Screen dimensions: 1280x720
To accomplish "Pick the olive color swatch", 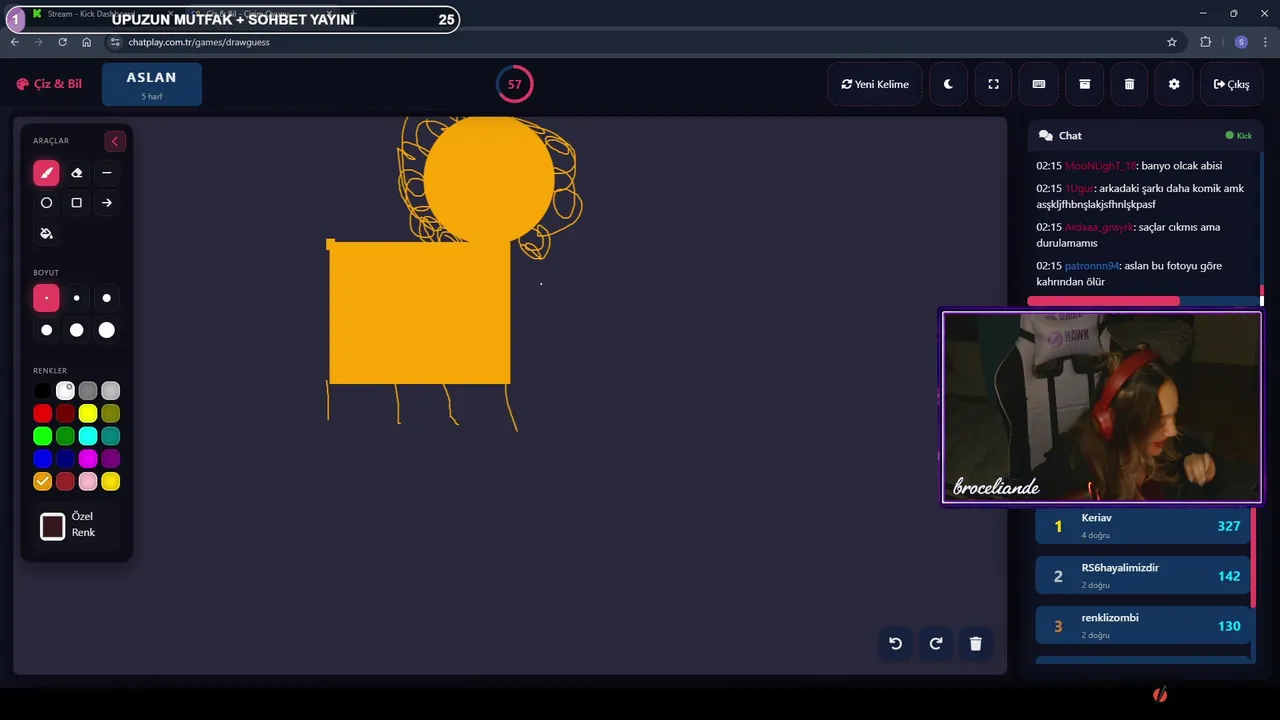I will click(111, 413).
